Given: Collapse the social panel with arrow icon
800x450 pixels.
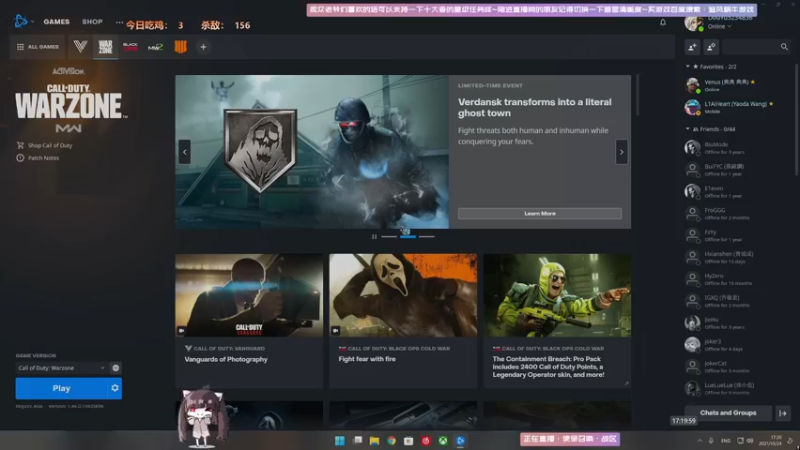Looking at the screenshot, I should pos(783,413).
